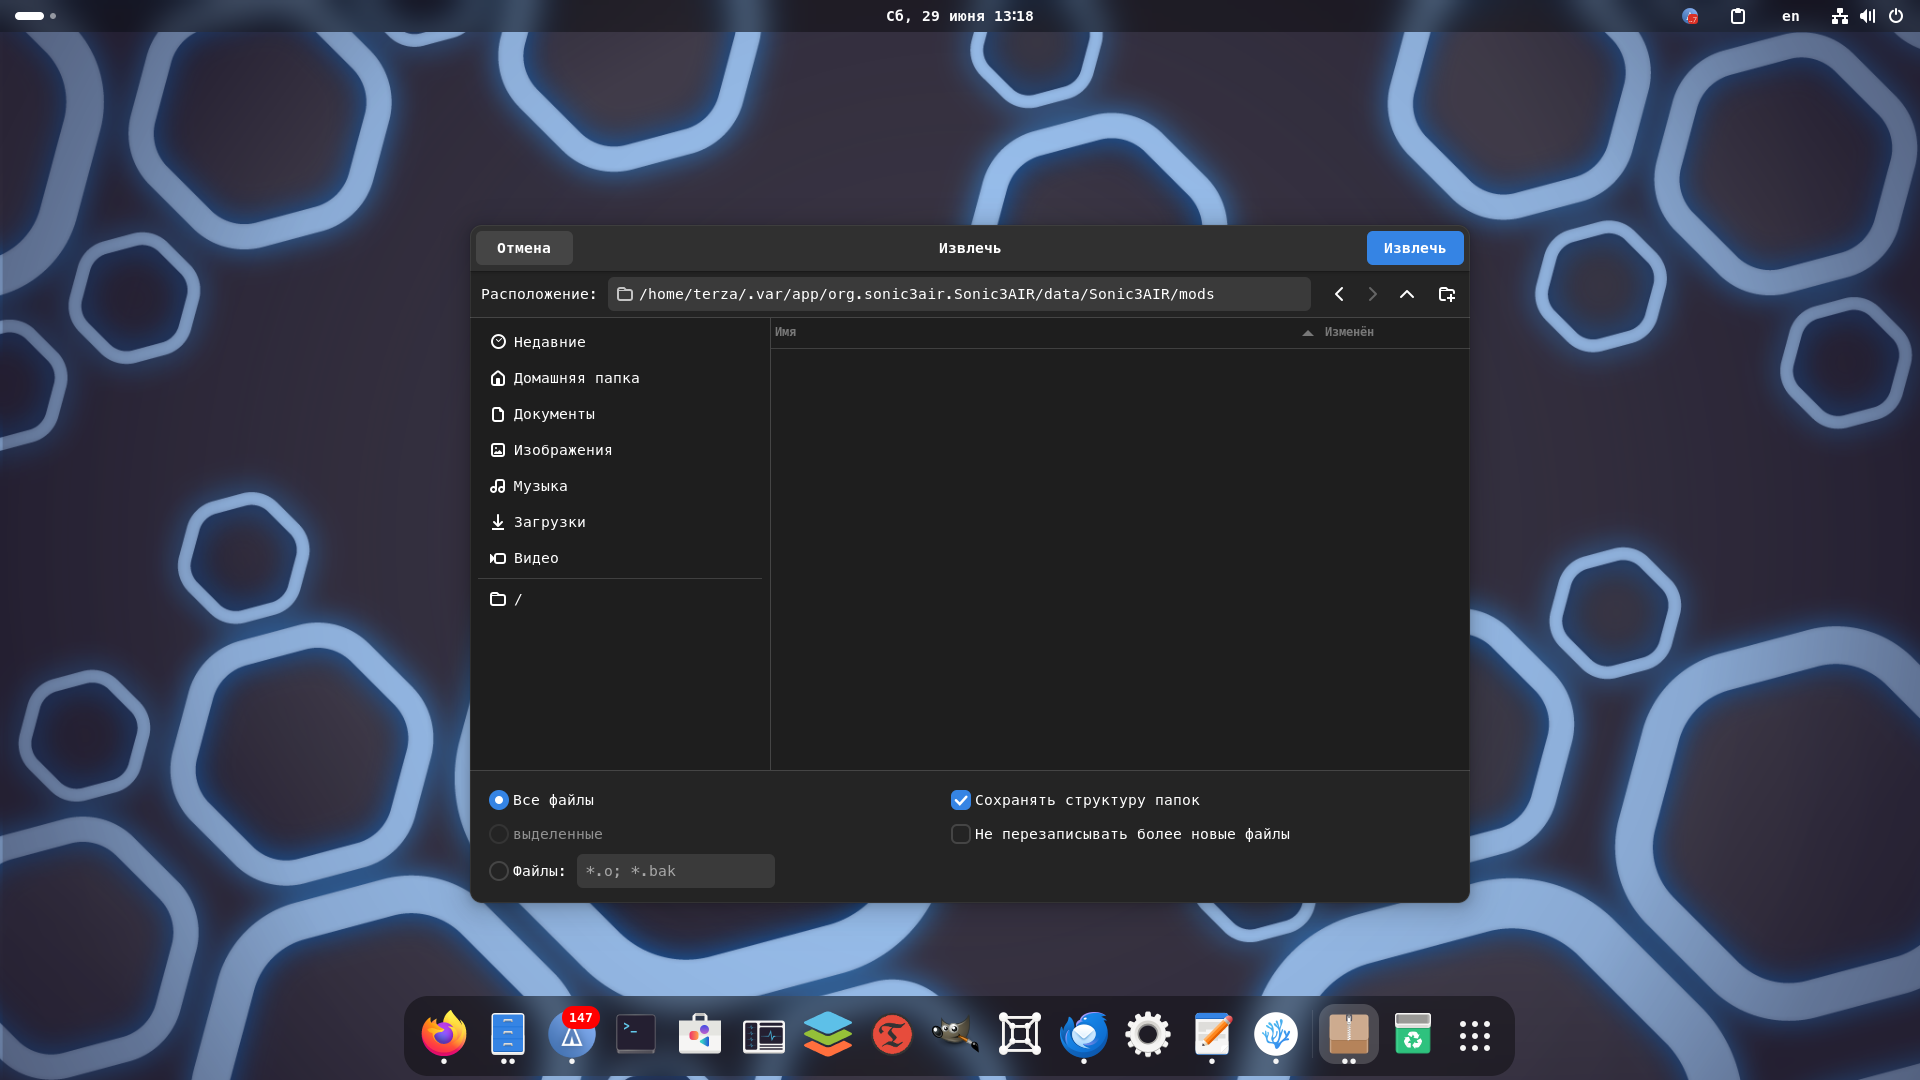The image size is (1920, 1080).
Task: Click the blue Извлечь extract button
Action: [1415, 248]
